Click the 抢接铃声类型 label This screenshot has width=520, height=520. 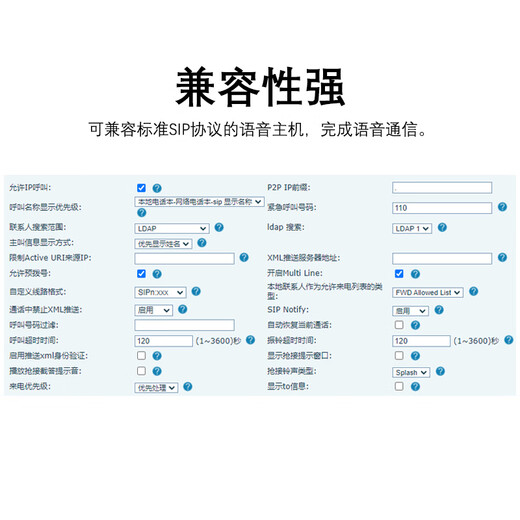click(292, 371)
